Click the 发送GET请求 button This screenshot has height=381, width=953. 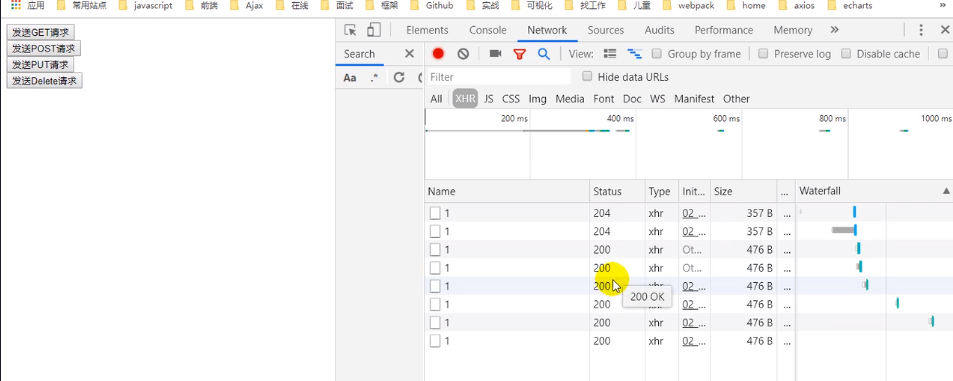pyautogui.click(x=41, y=32)
